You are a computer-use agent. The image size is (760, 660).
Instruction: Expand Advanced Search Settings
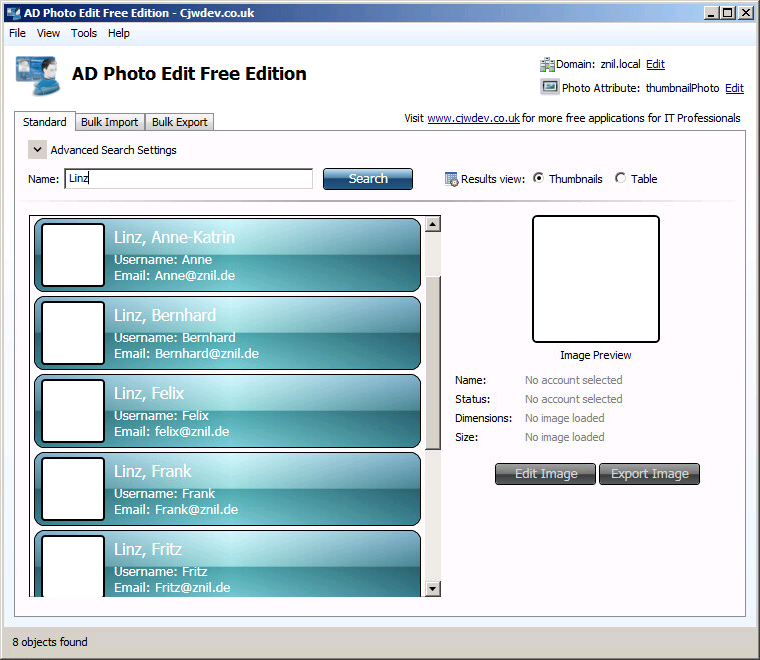[37, 150]
